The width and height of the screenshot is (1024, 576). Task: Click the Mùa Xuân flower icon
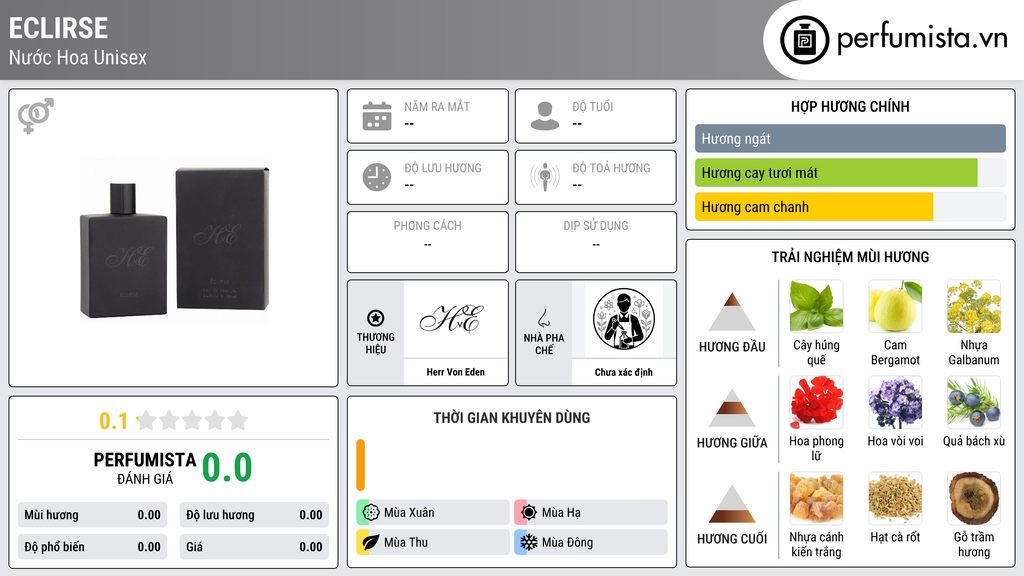tap(371, 513)
